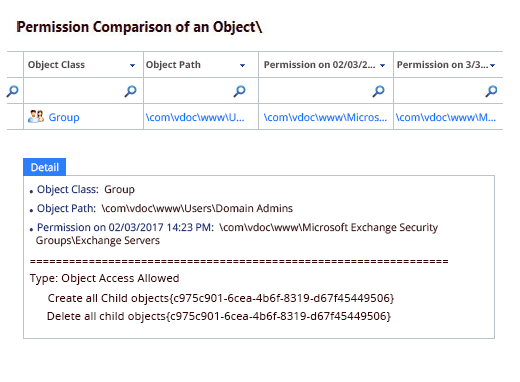Open the Object Class column dropdown
Screen dimensions: 520x382
[132, 65]
